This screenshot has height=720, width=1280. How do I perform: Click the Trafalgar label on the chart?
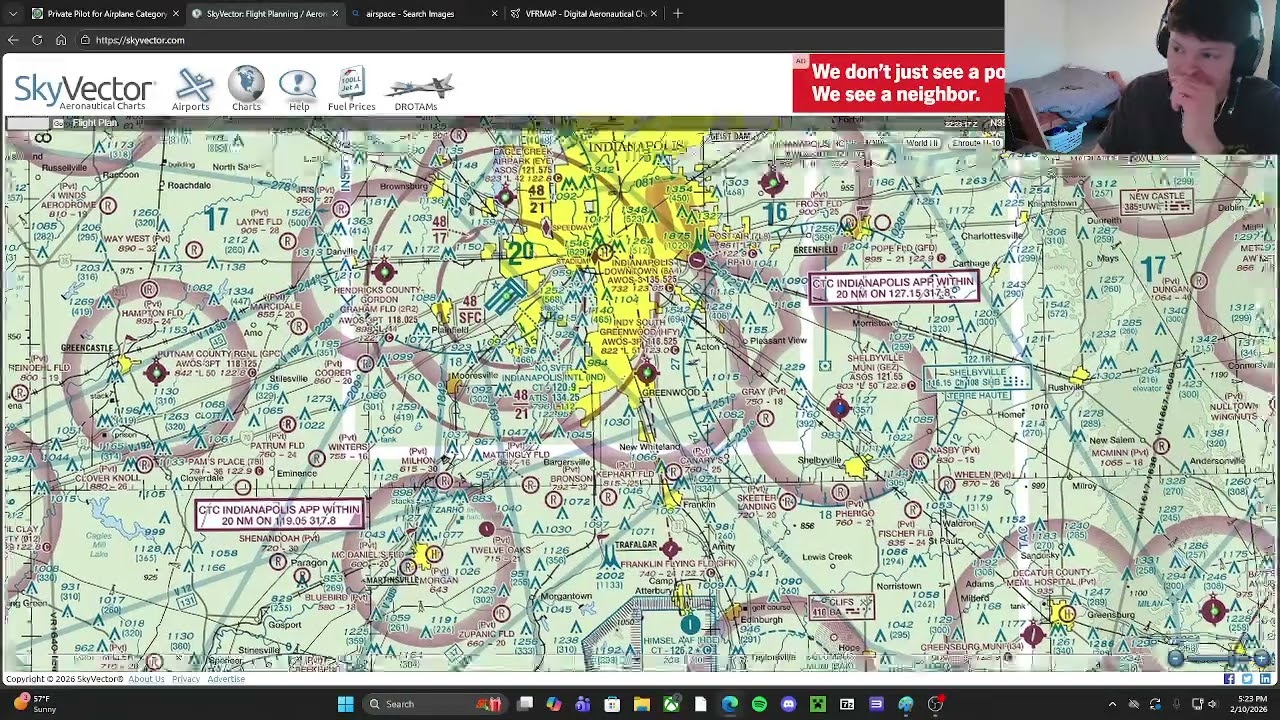(636, 545)
